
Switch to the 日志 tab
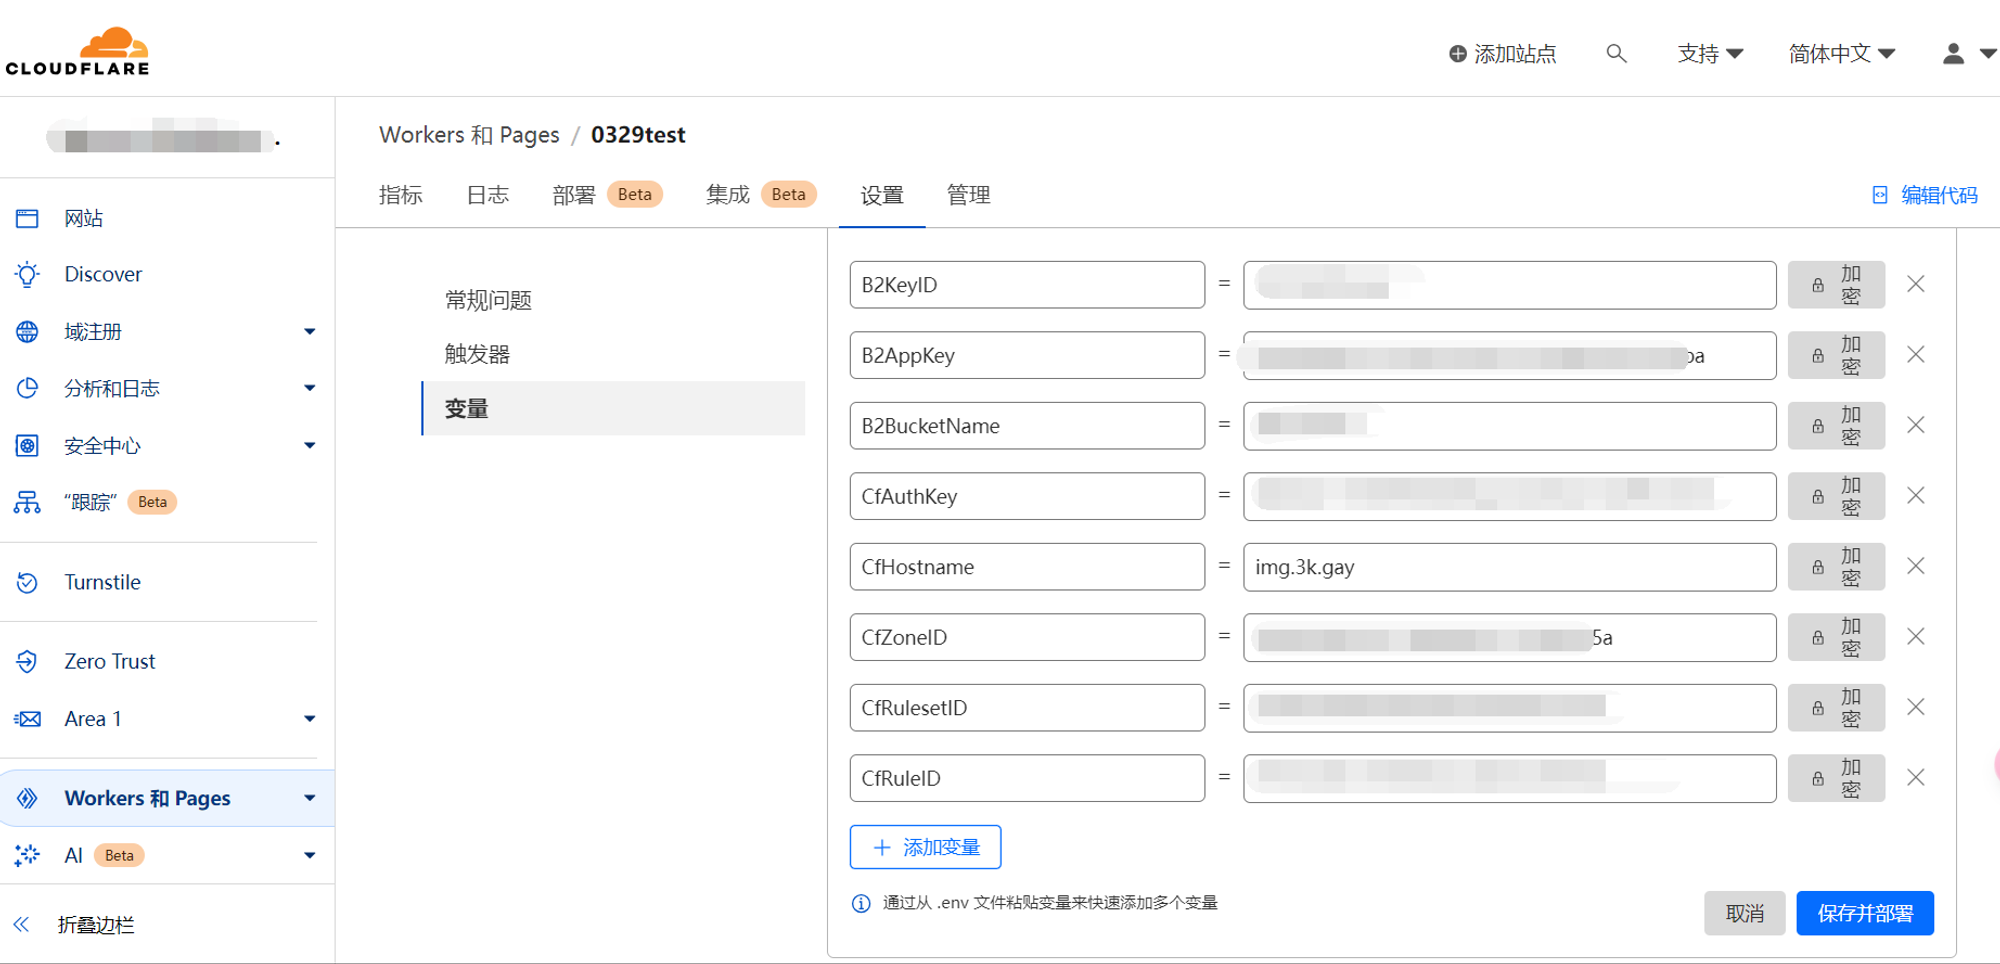click(x=488, y=195)
